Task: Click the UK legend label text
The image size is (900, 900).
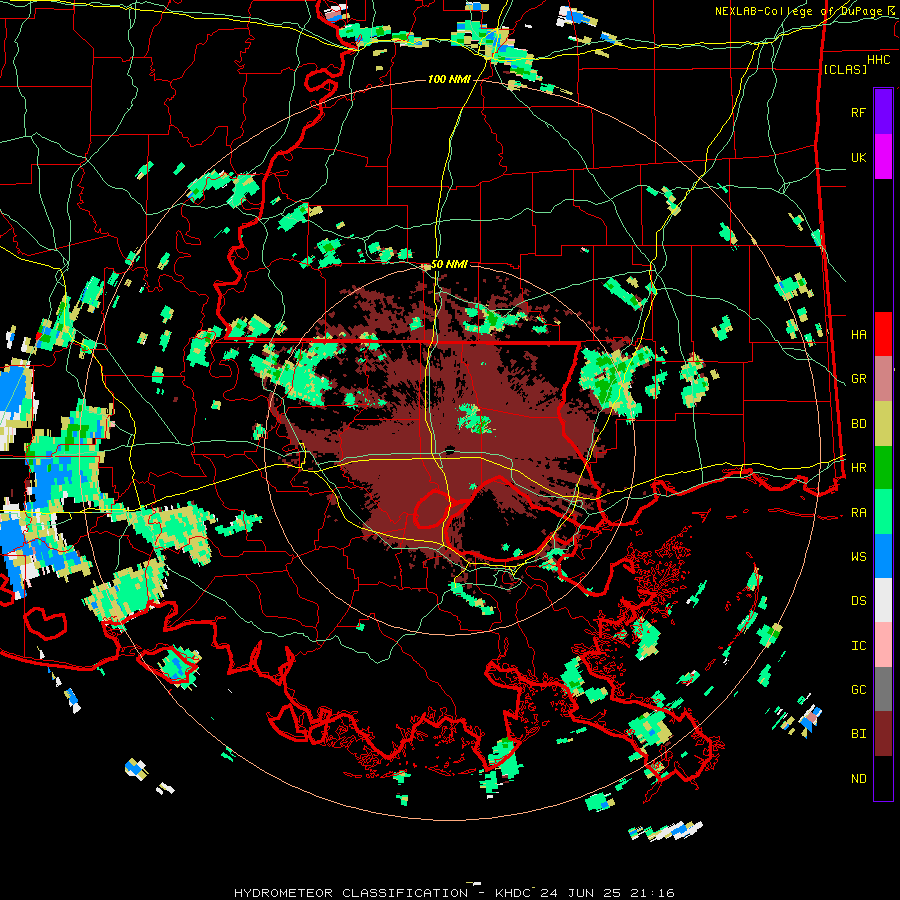Action: [858, 157]
